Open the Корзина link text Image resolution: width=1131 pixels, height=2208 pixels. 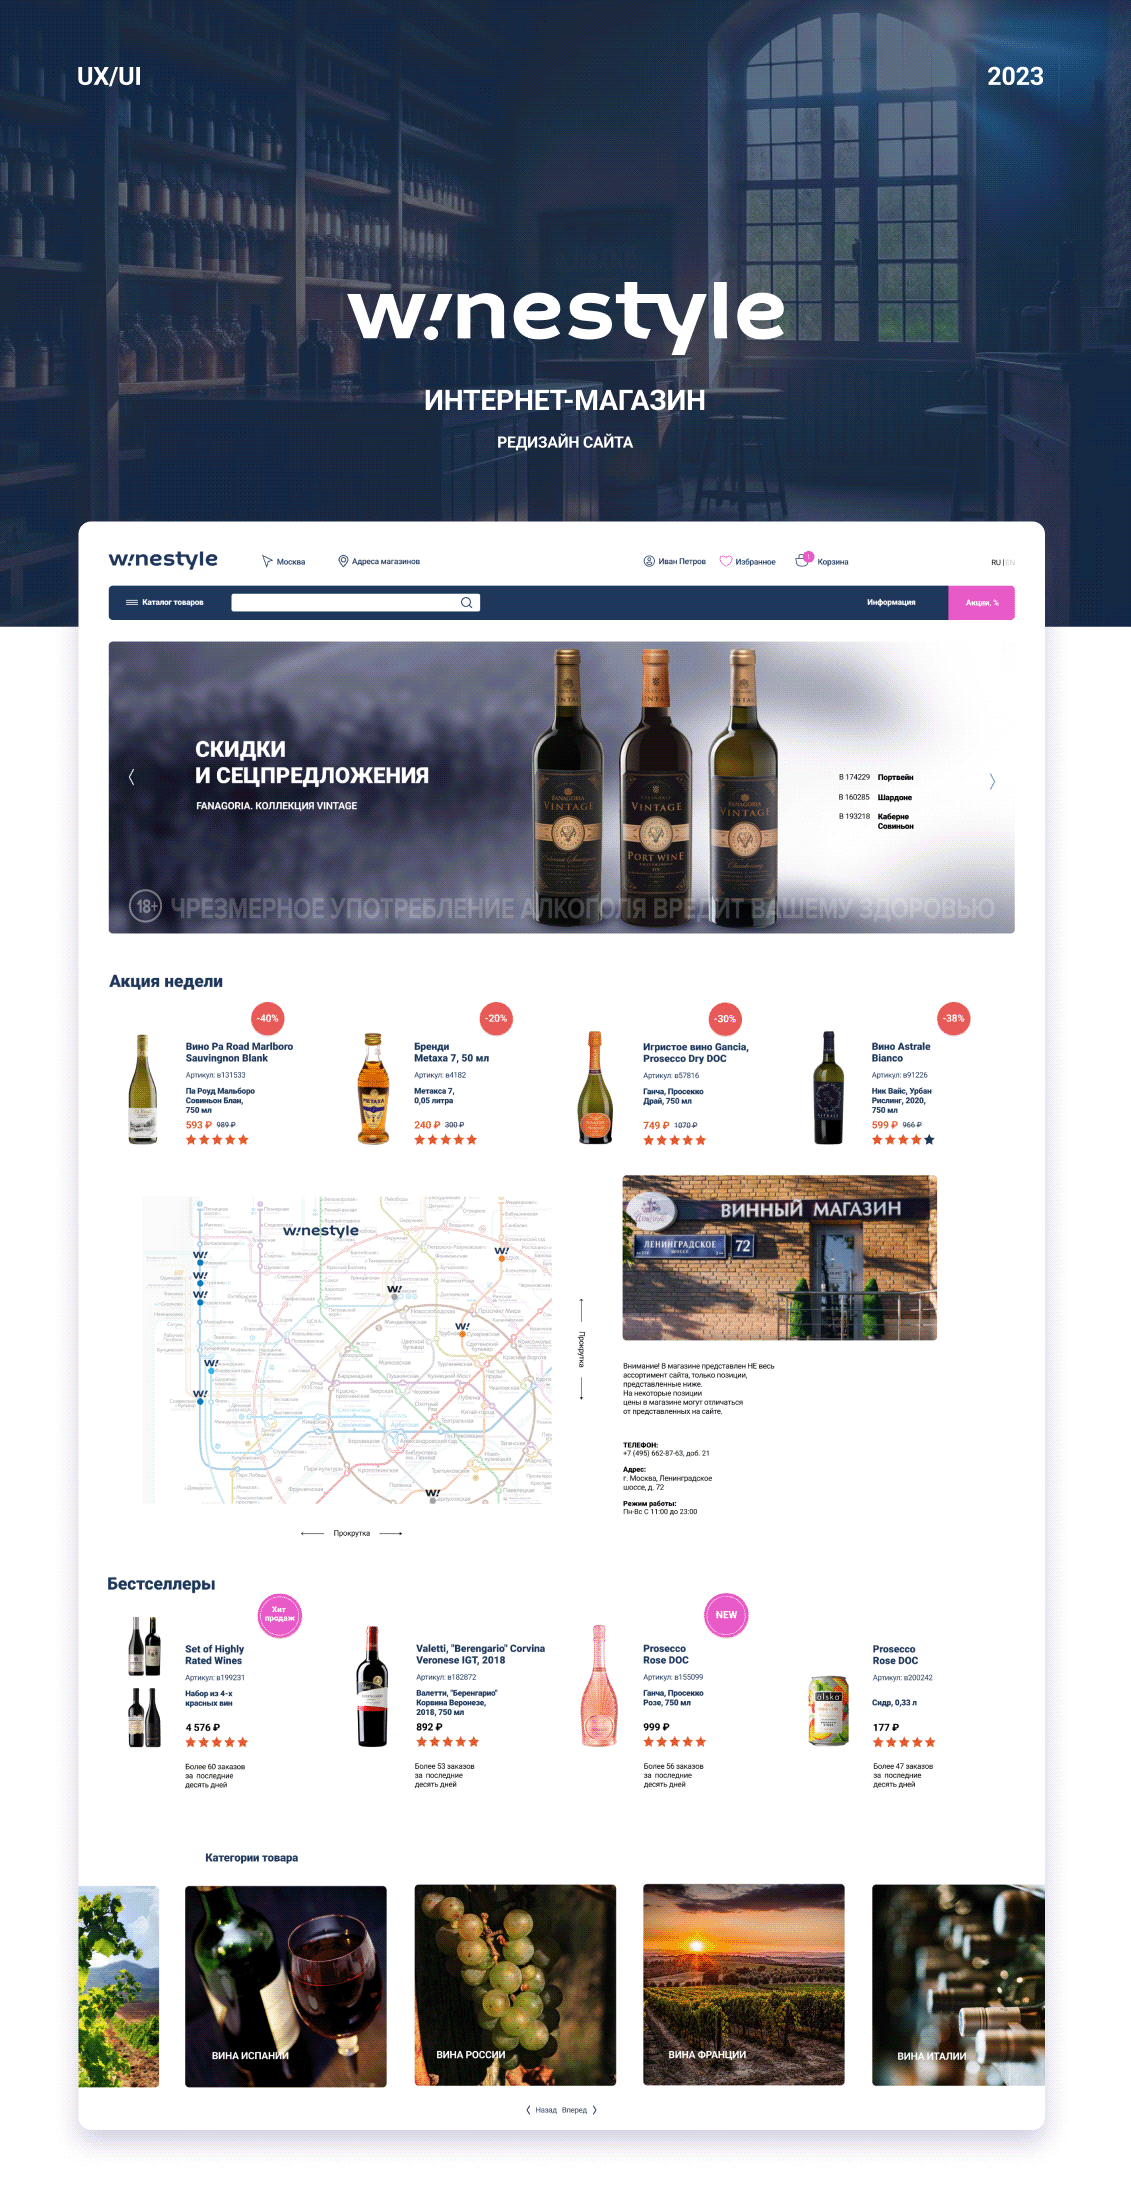pos(833,562)
